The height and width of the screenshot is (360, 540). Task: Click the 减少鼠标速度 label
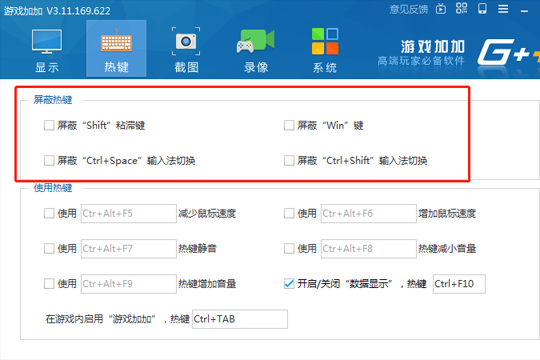click(x=207, y=214)
